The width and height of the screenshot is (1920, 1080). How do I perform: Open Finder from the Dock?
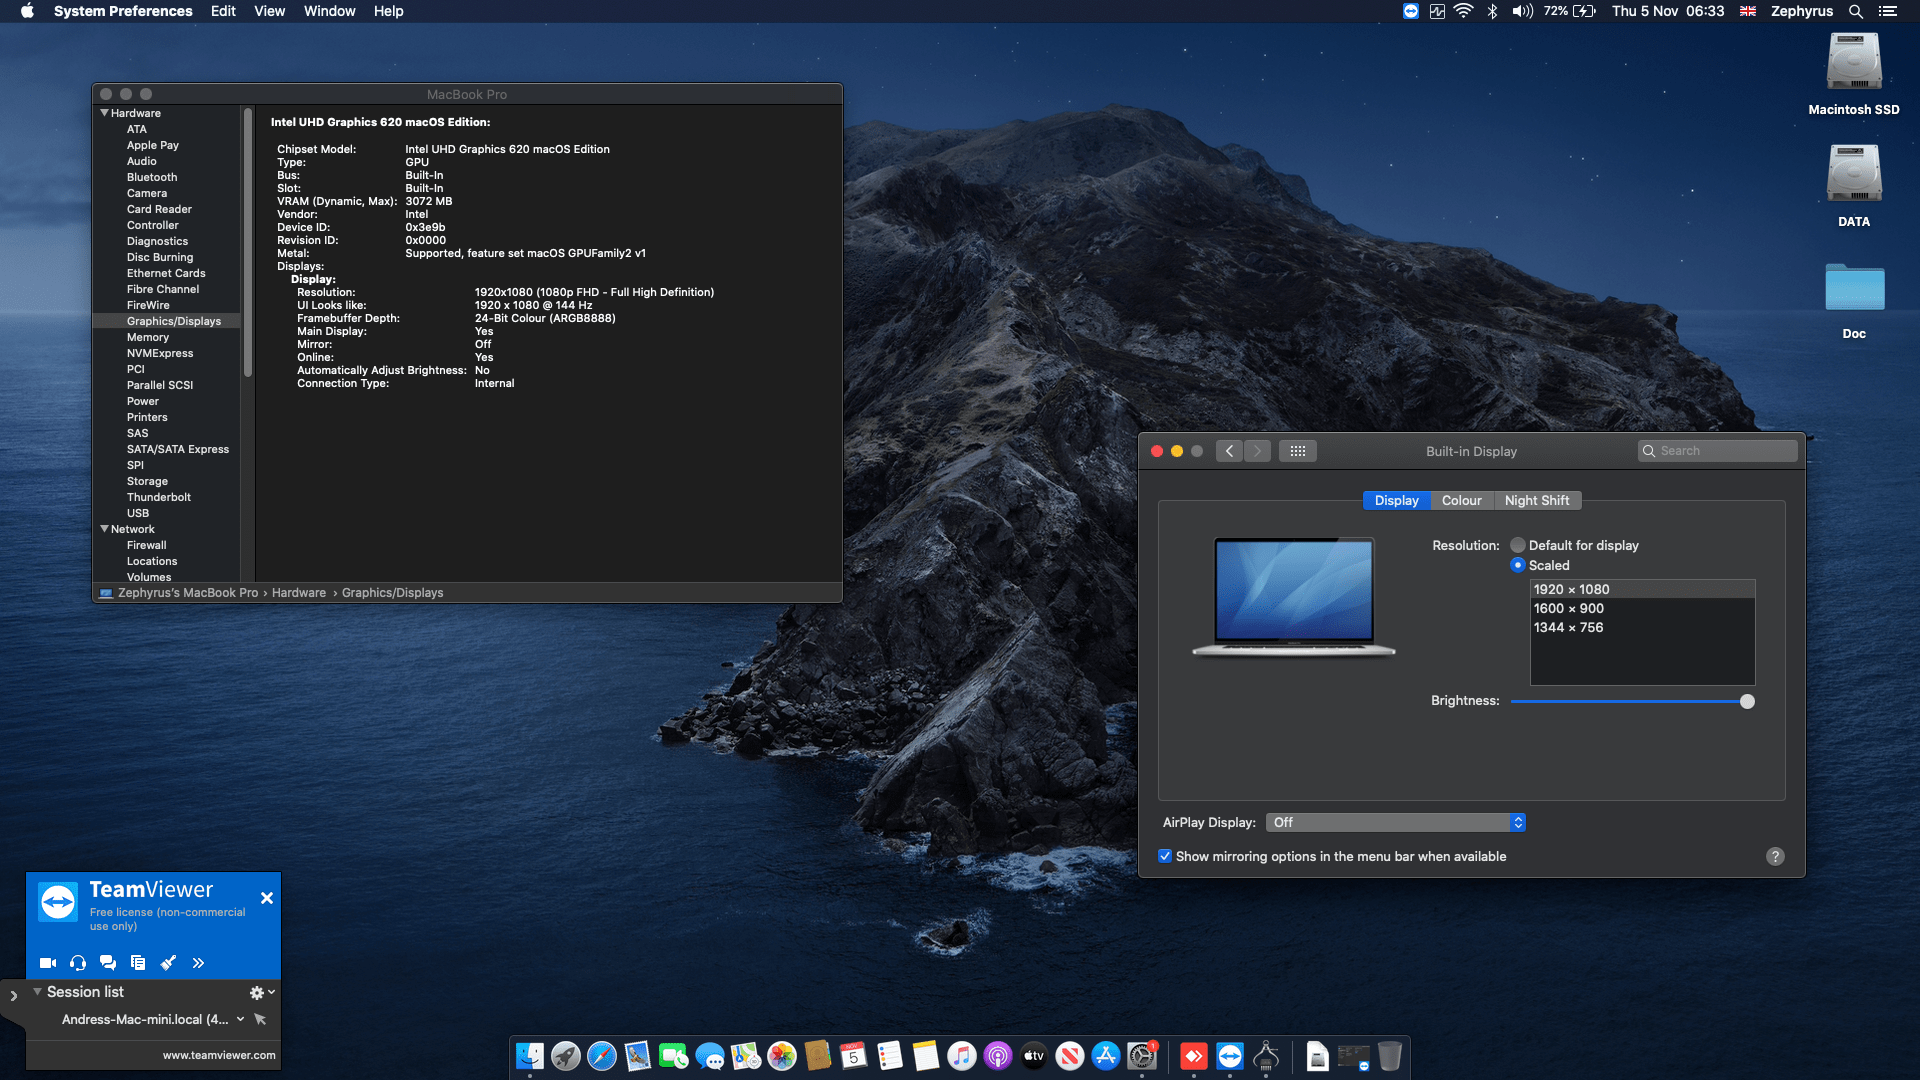tap(530, 1056)
